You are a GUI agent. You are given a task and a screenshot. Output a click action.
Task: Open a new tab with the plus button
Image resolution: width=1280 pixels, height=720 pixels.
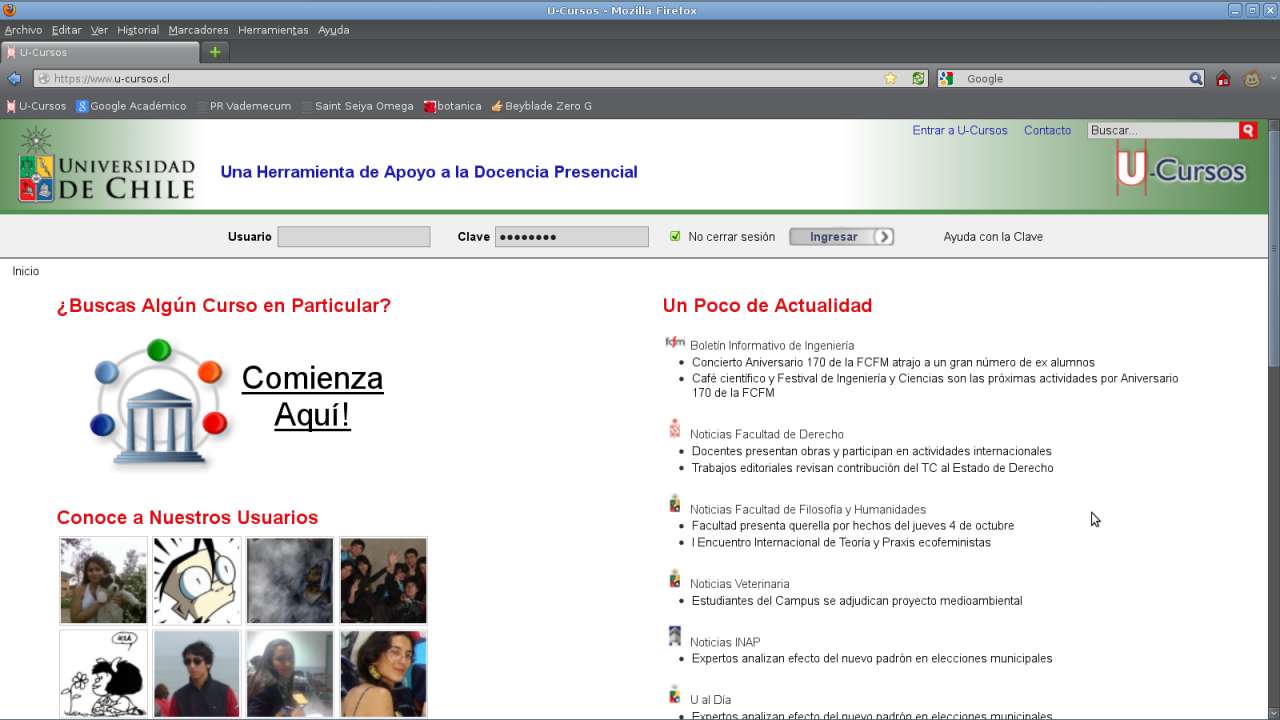click(x=214, y=52)
